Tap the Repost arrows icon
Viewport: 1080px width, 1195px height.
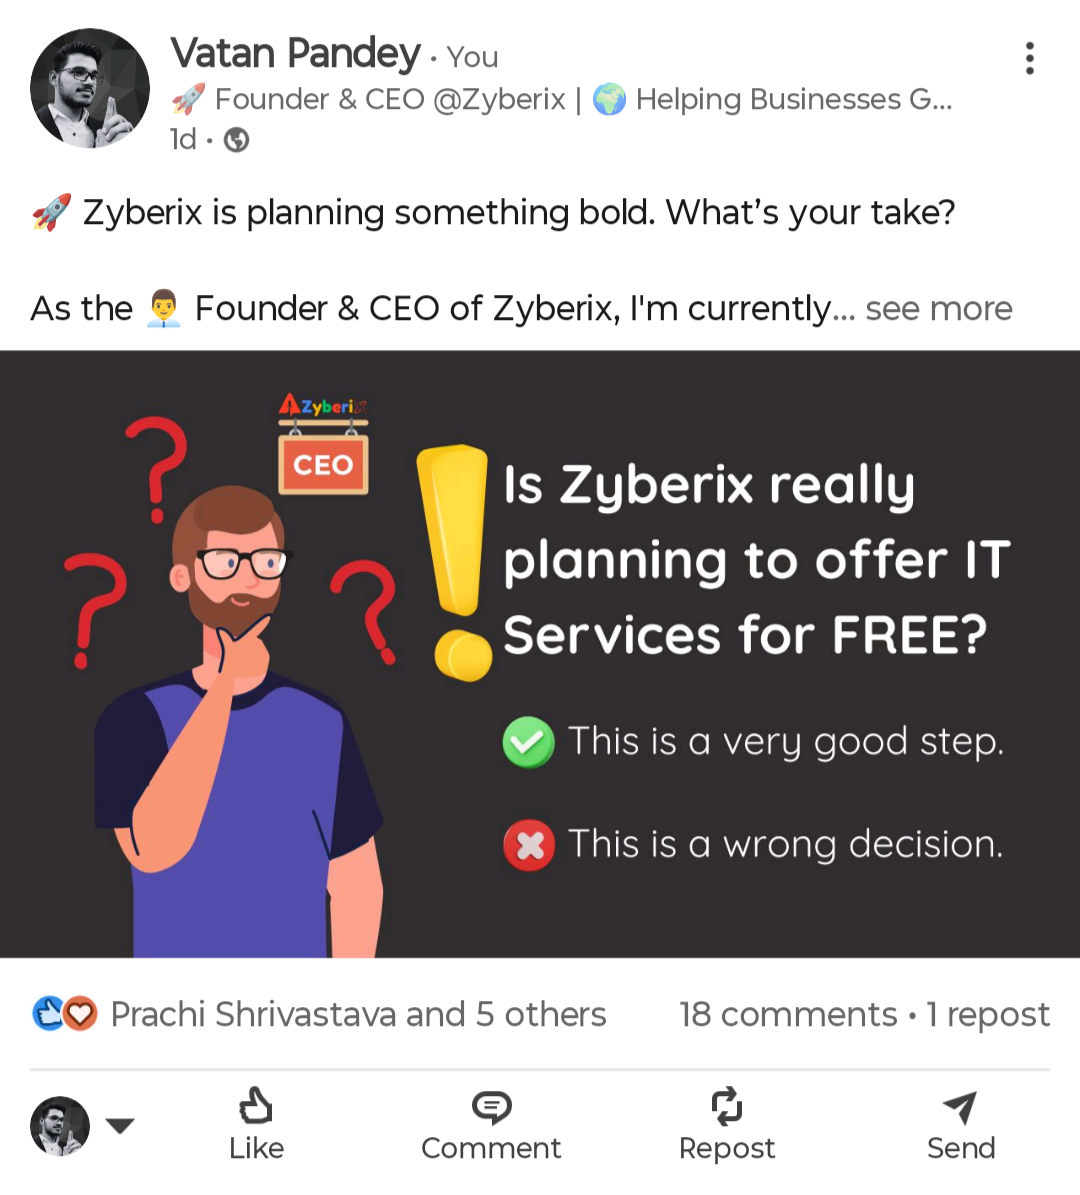click(727, 1106)
